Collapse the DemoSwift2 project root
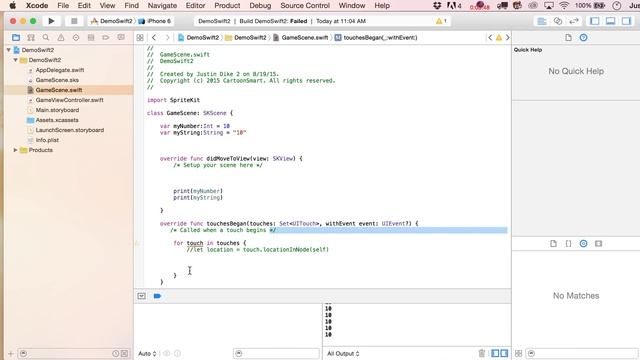 click(9, 50)
